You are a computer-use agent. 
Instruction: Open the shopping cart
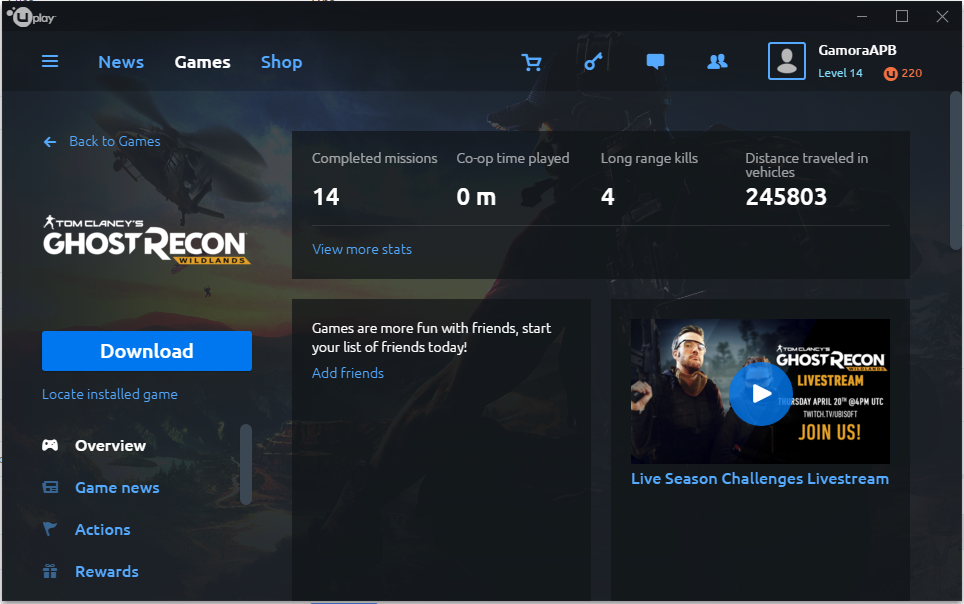point(532,62)
